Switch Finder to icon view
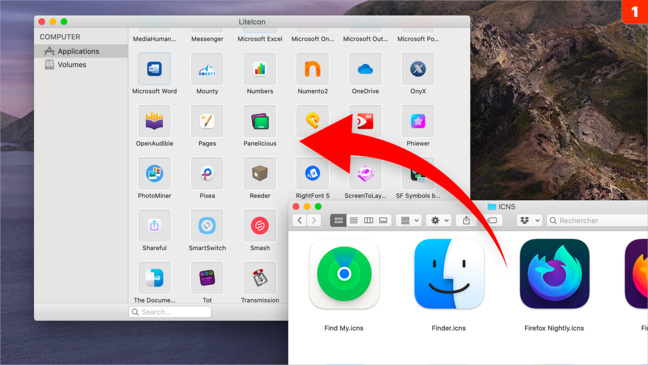The height and width of the screenshot is (365, 648). 338,220
